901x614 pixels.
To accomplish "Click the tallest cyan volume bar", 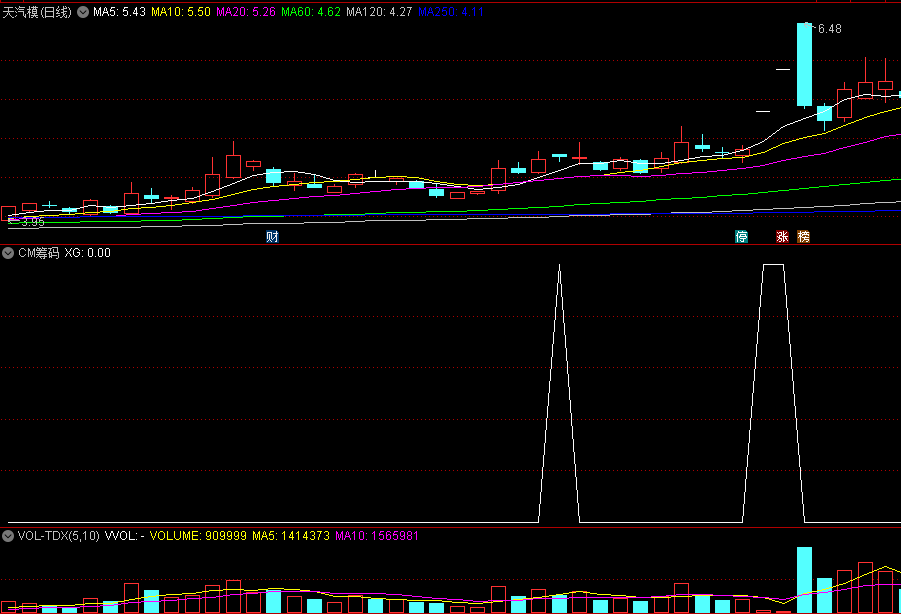I will (x=804, y=580).
